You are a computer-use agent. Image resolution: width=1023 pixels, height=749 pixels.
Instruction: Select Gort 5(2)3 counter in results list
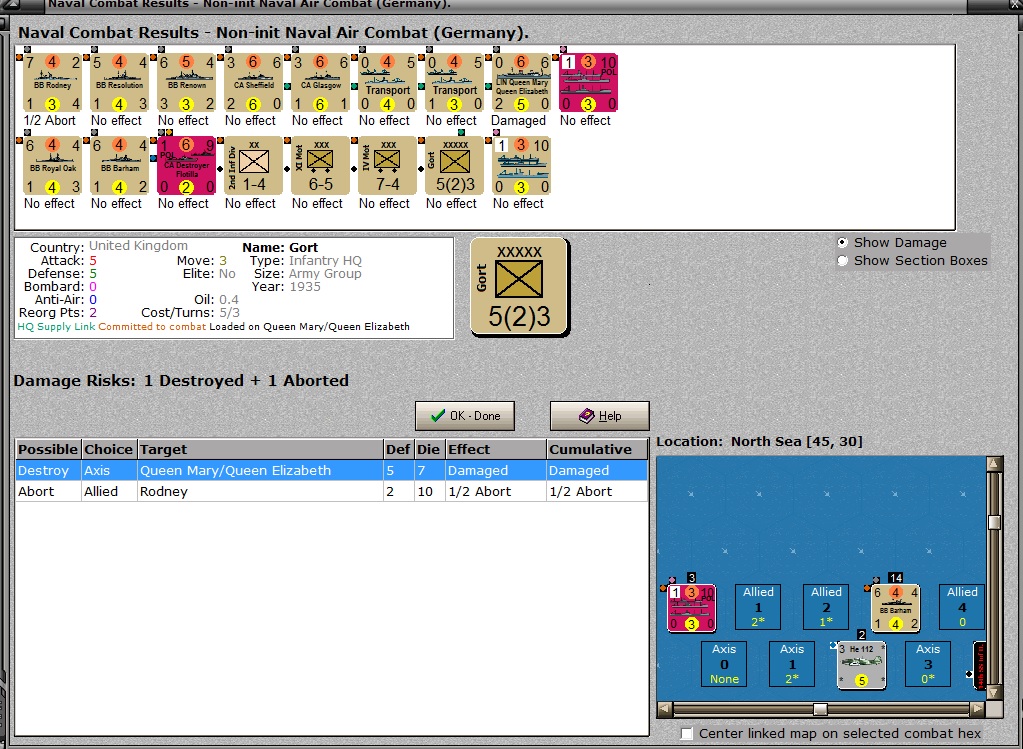coord(454,166)
